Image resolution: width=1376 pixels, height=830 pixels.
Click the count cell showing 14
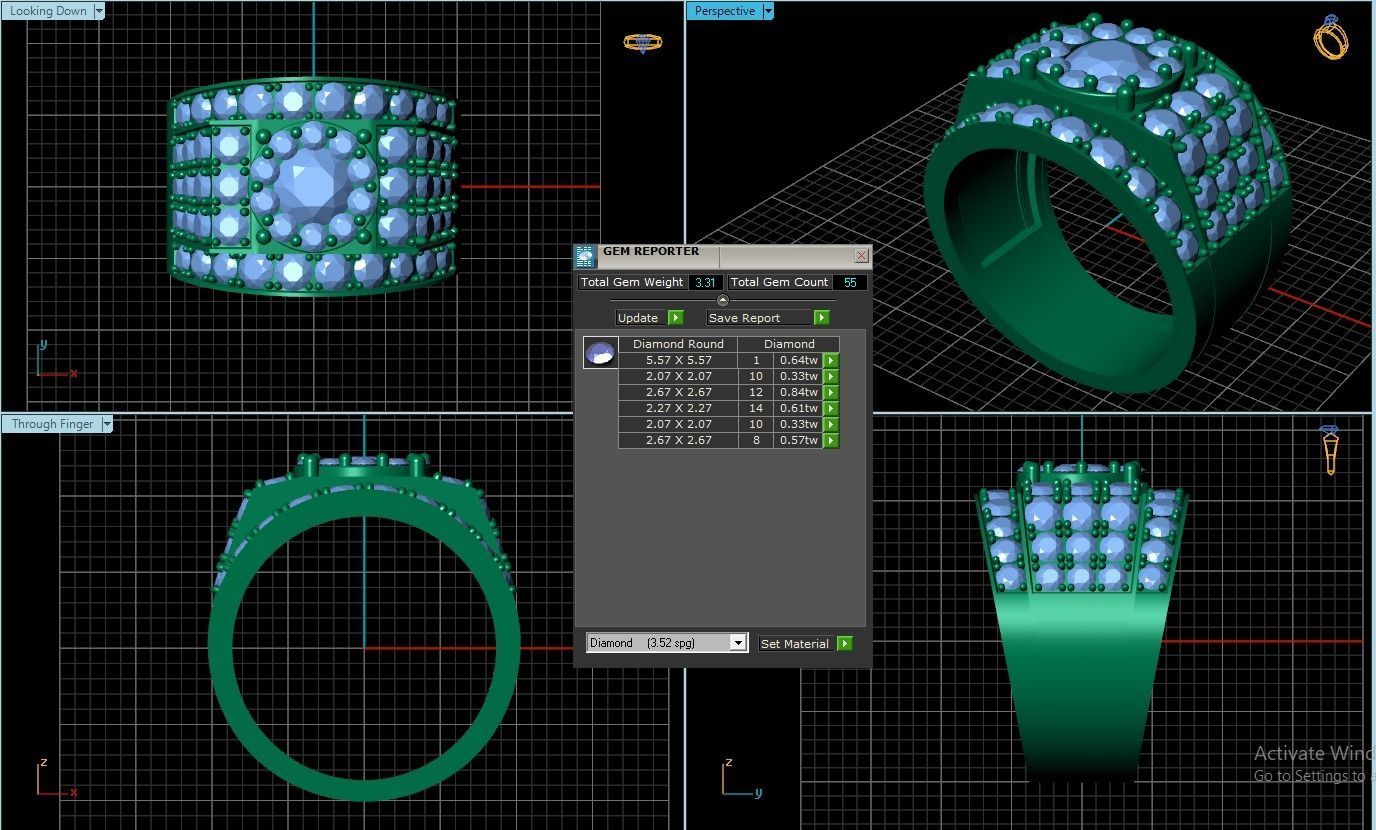(x=756, y=408)
